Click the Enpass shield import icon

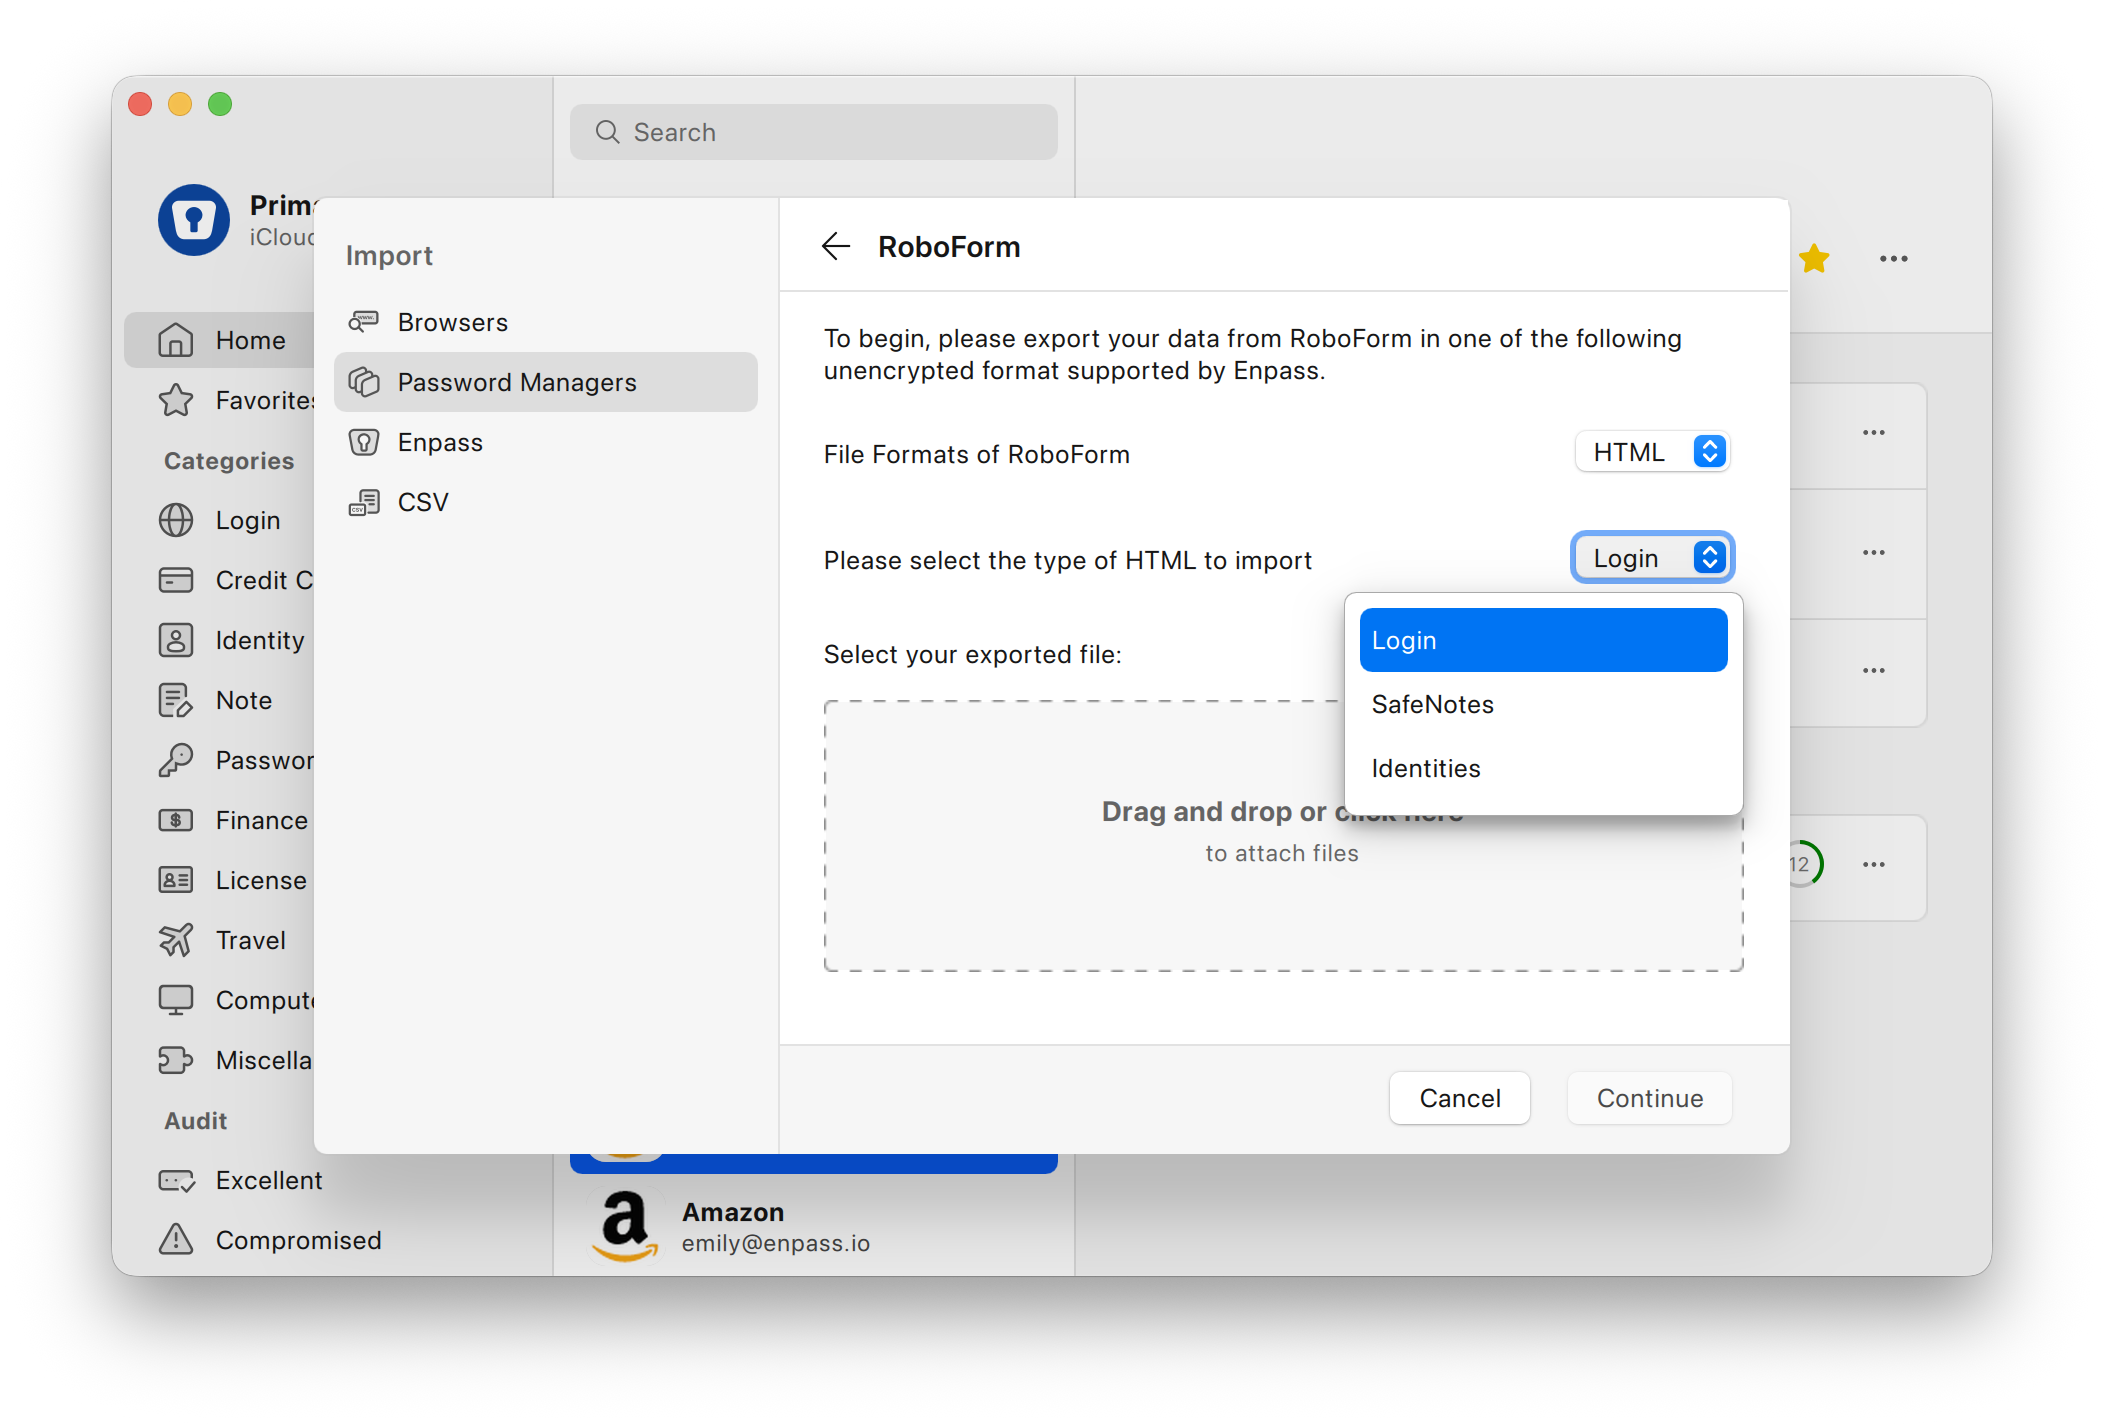point(364,442)
